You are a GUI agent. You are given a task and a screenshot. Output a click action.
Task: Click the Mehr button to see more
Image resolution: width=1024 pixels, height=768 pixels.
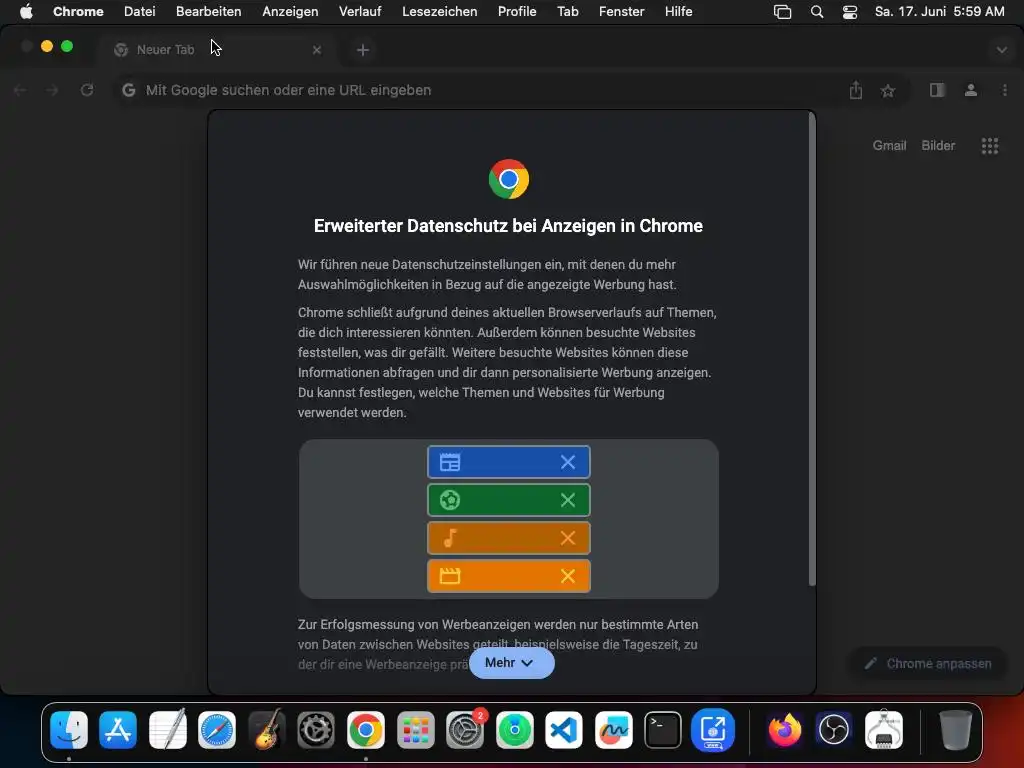(511, 662)
